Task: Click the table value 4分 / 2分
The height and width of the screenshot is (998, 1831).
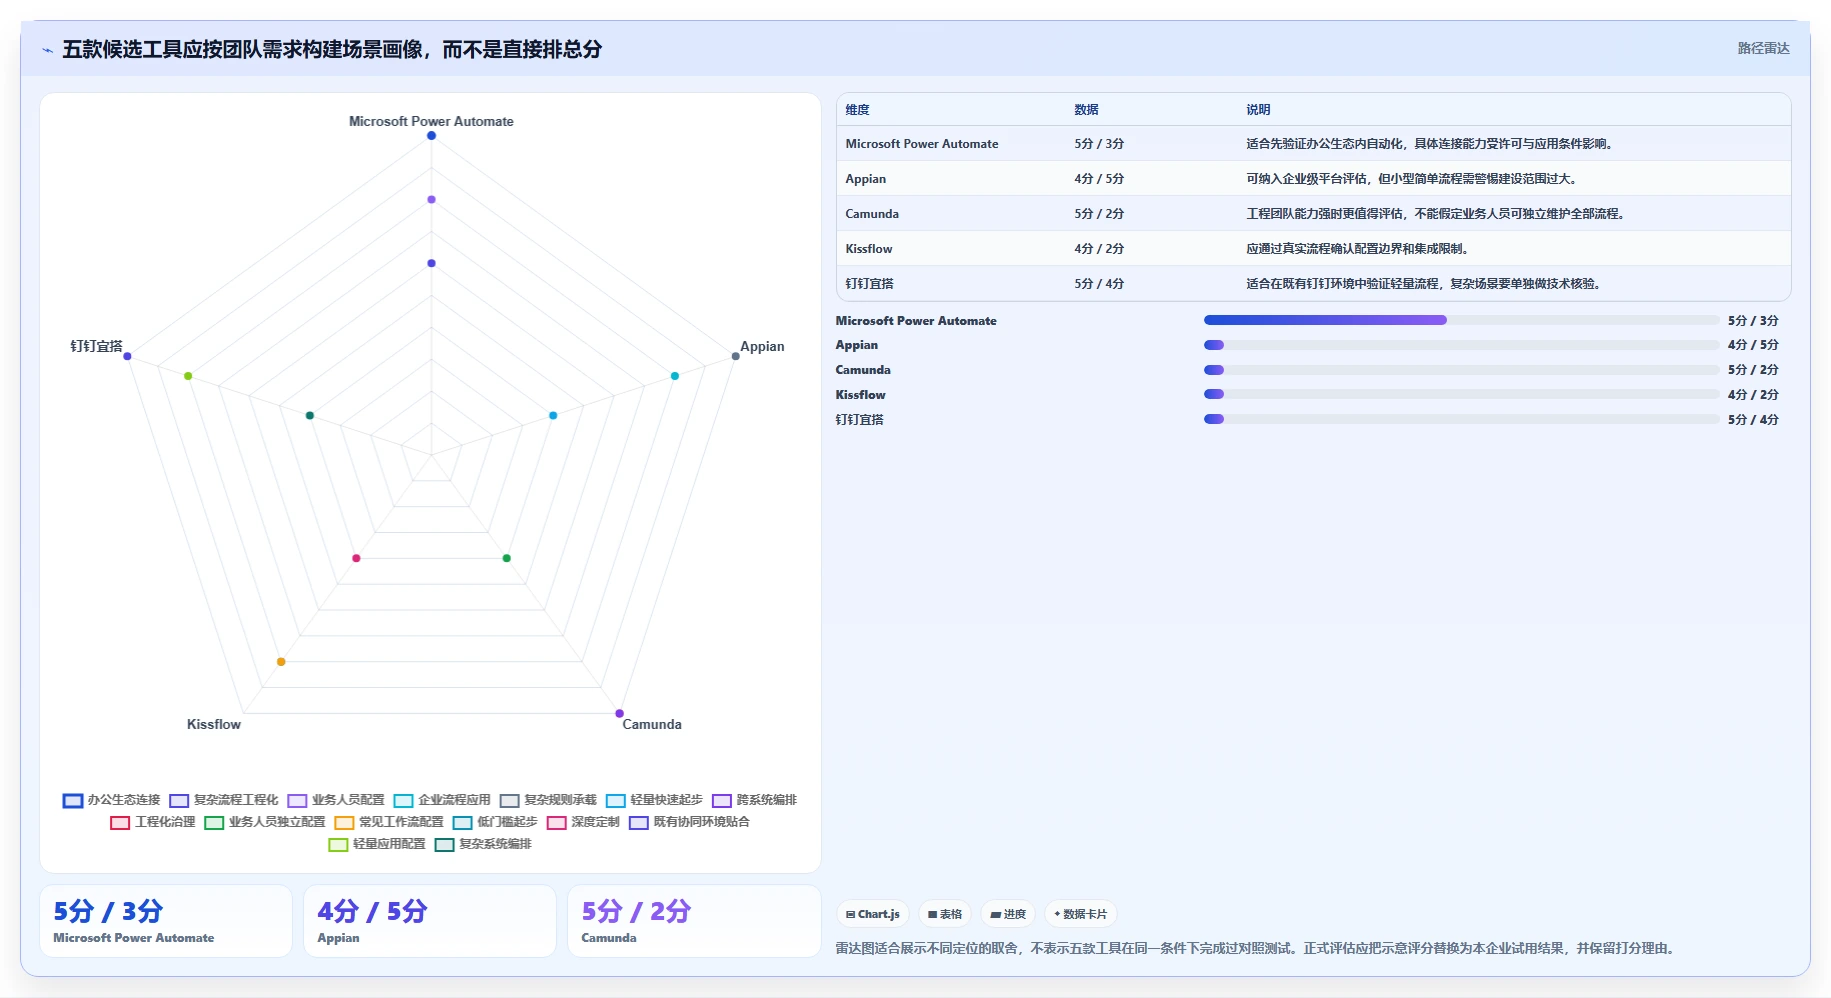Action: coord(1099,249)
